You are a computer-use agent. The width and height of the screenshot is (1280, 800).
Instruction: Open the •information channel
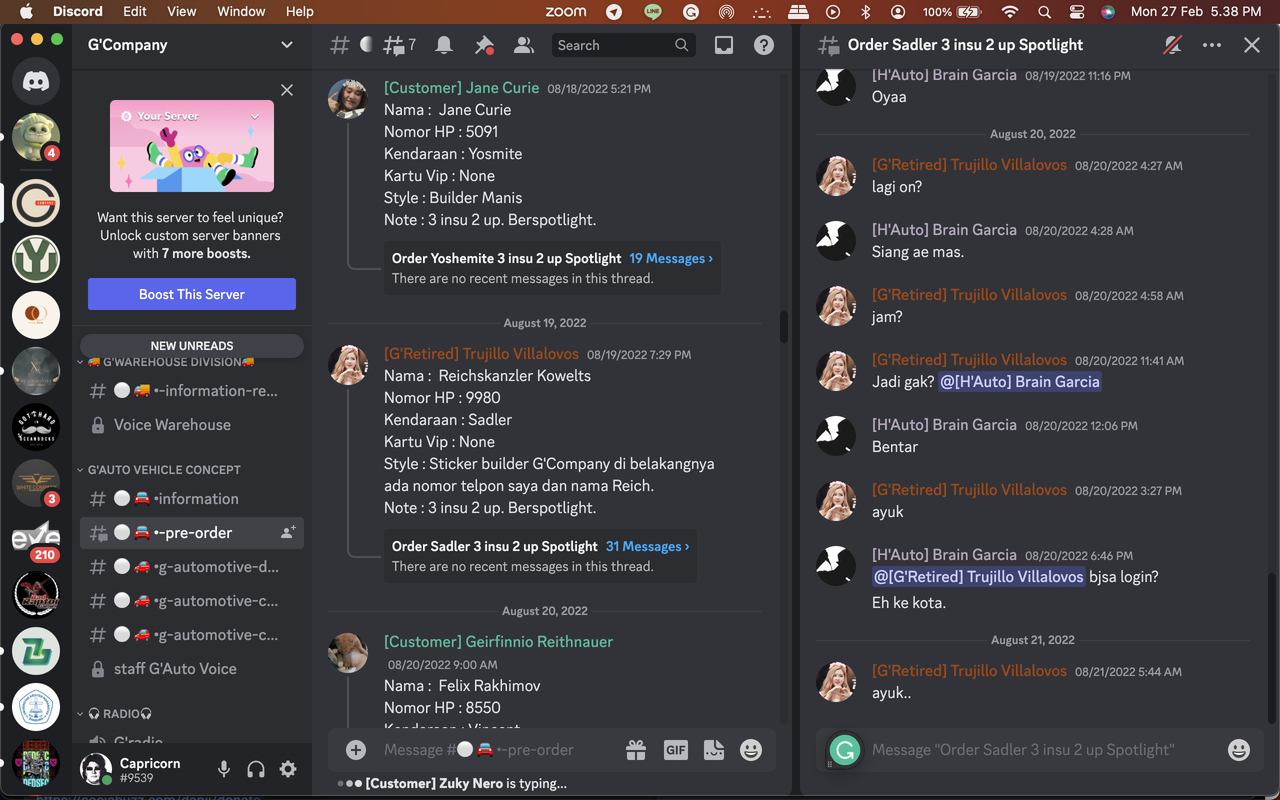coord(192,499)
